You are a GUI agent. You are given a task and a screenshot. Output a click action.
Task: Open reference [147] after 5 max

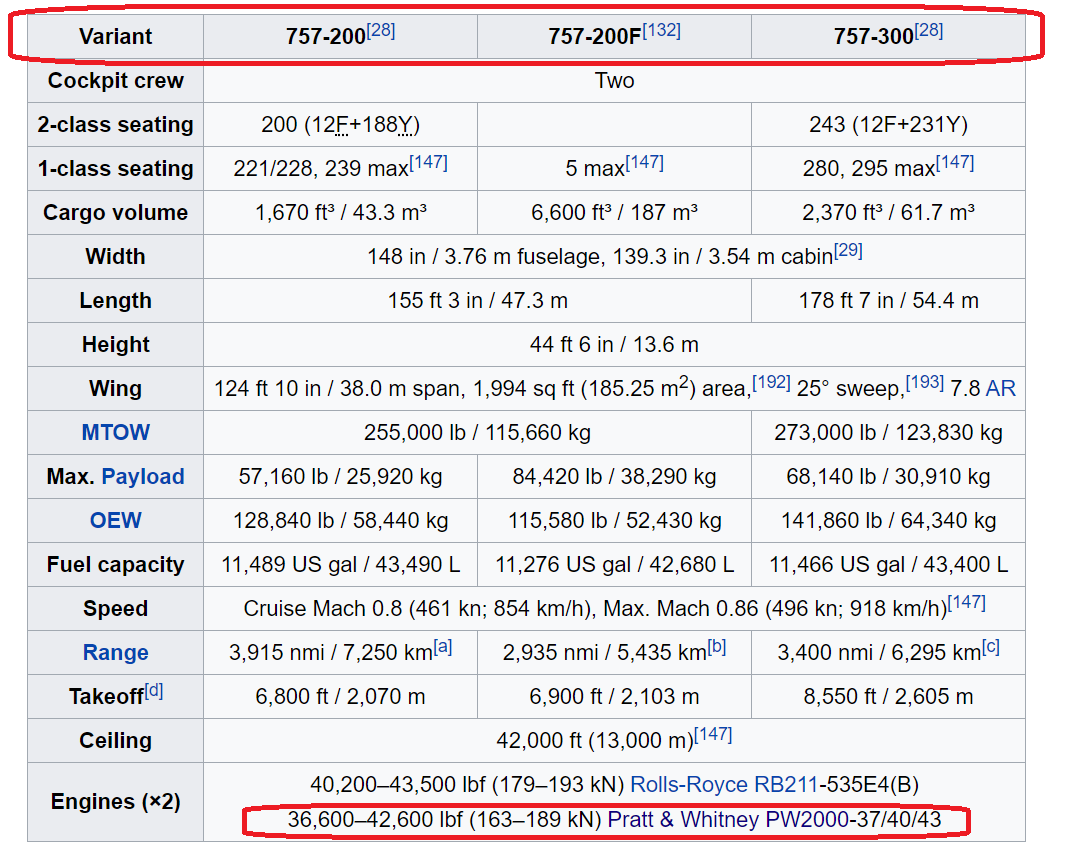coord(644,162)
